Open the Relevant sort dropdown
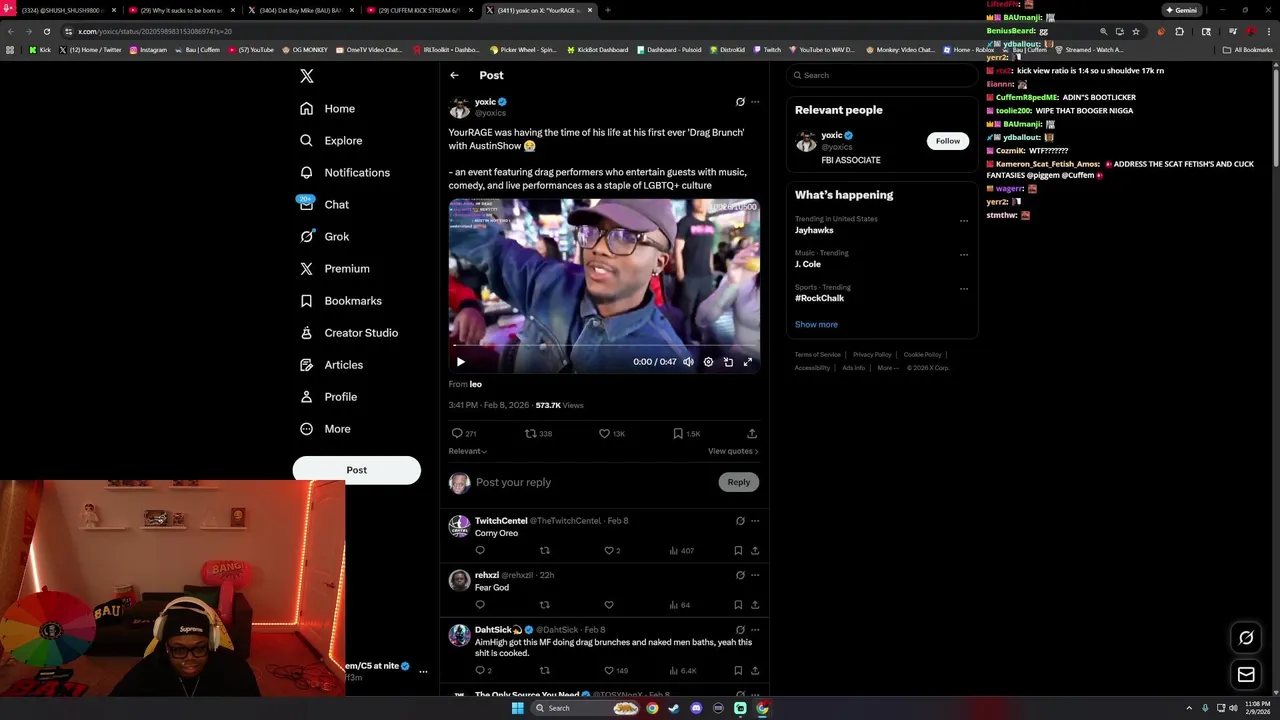The width and height of the screenshot is (1280, 720). (468, 451)
